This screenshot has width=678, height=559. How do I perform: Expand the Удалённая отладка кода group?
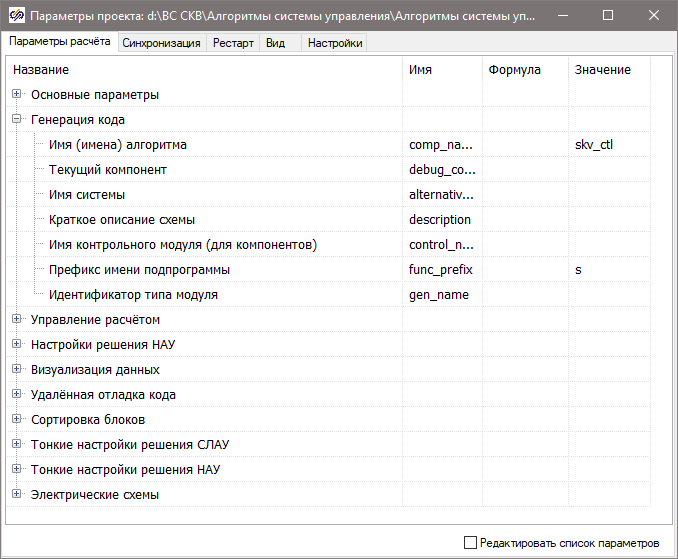point(17,394)
